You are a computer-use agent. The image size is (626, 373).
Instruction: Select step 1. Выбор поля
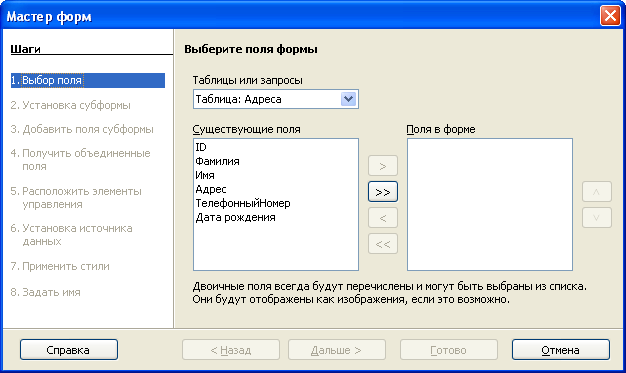[88, 80]
